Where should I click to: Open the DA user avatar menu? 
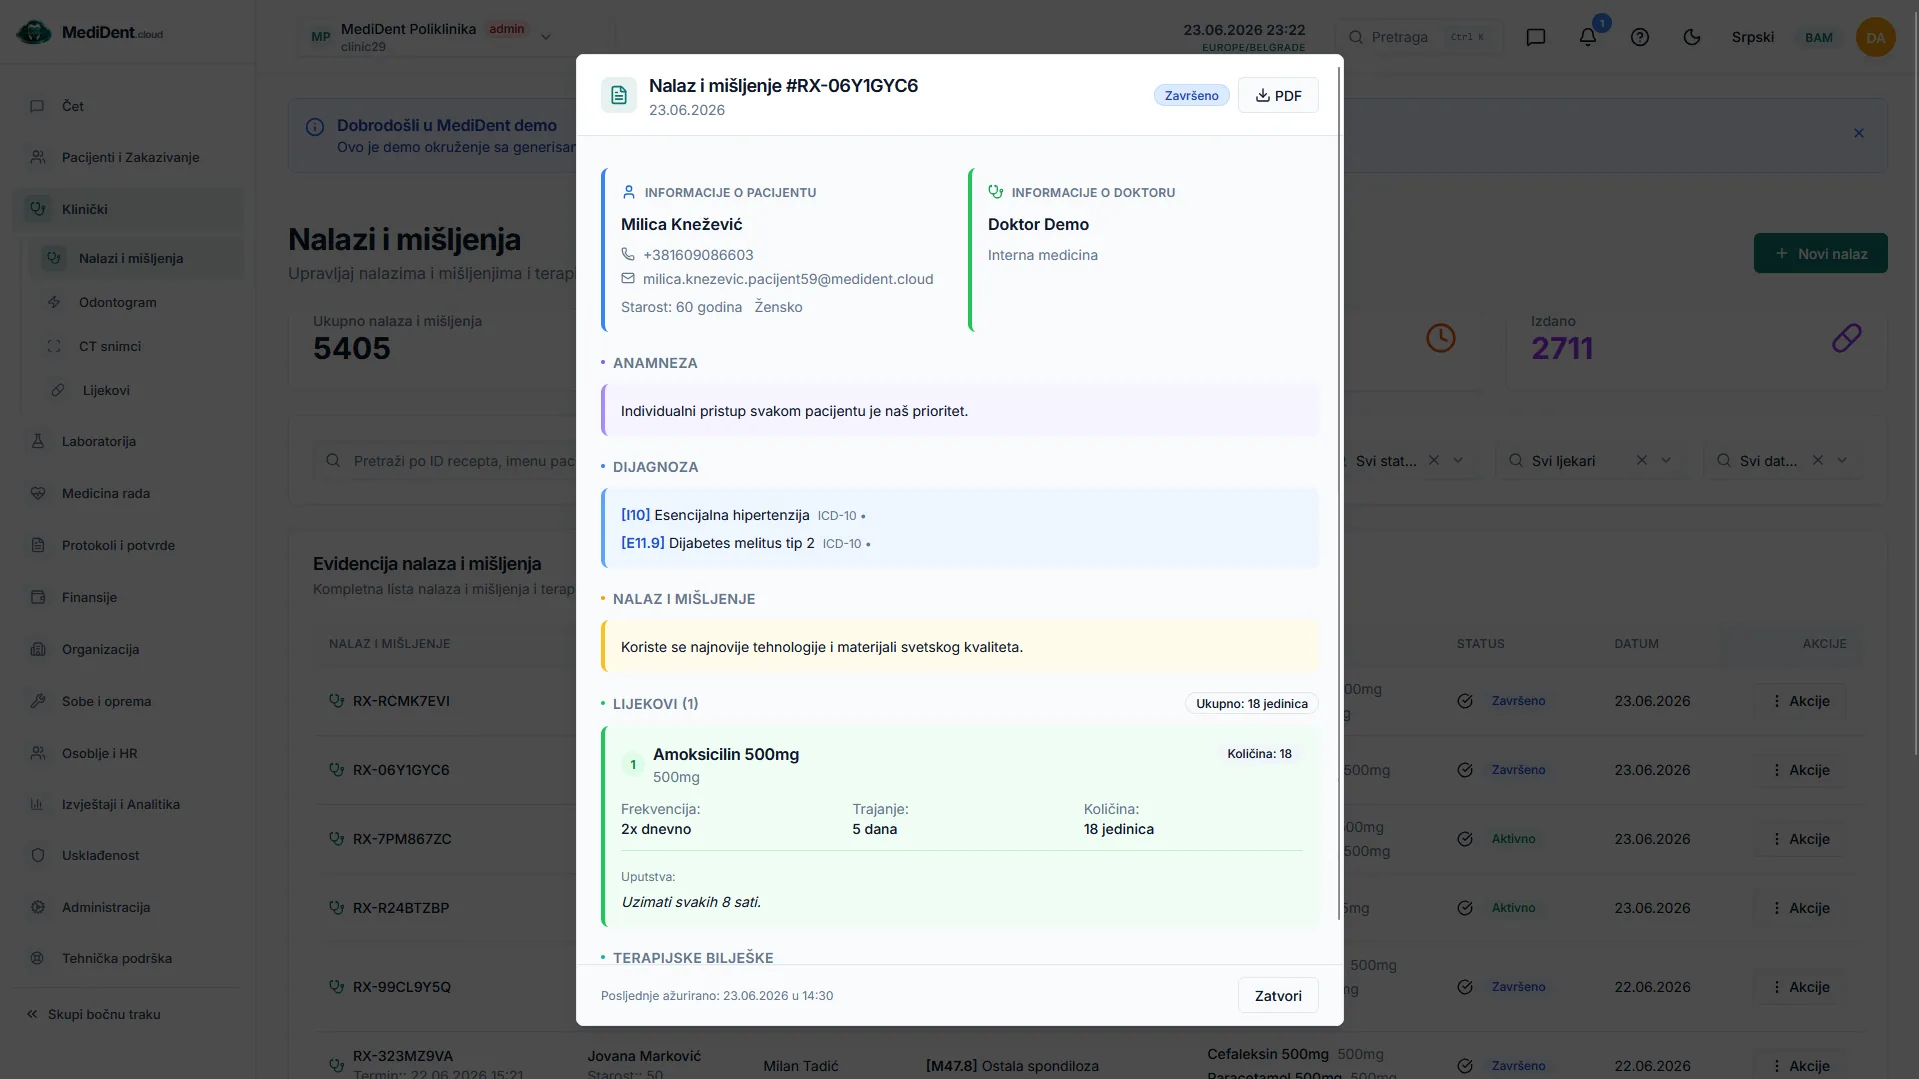coord(1876,37)
